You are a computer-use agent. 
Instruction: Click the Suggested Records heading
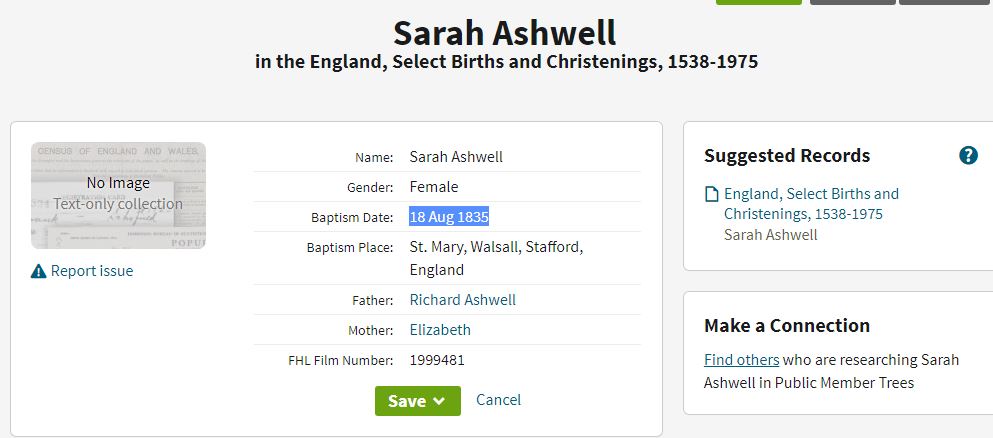pyautogui.click(x=787, y=156)
